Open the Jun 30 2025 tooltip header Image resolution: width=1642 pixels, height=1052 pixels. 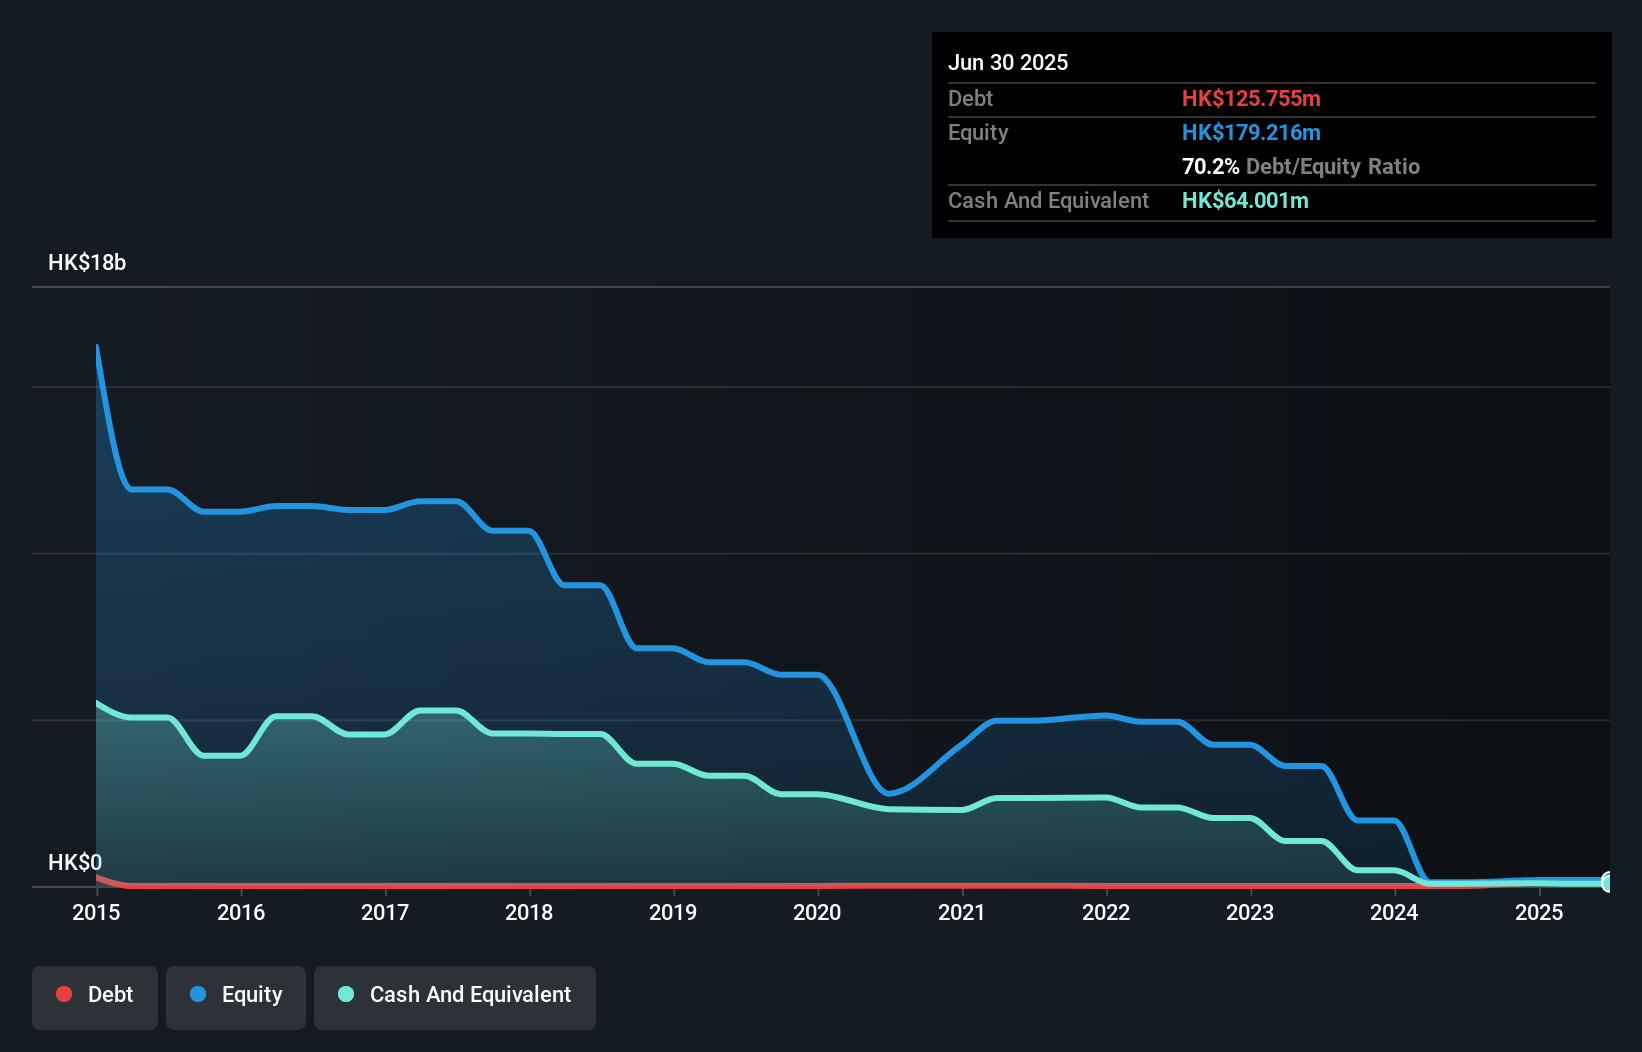pos(1008,62)
